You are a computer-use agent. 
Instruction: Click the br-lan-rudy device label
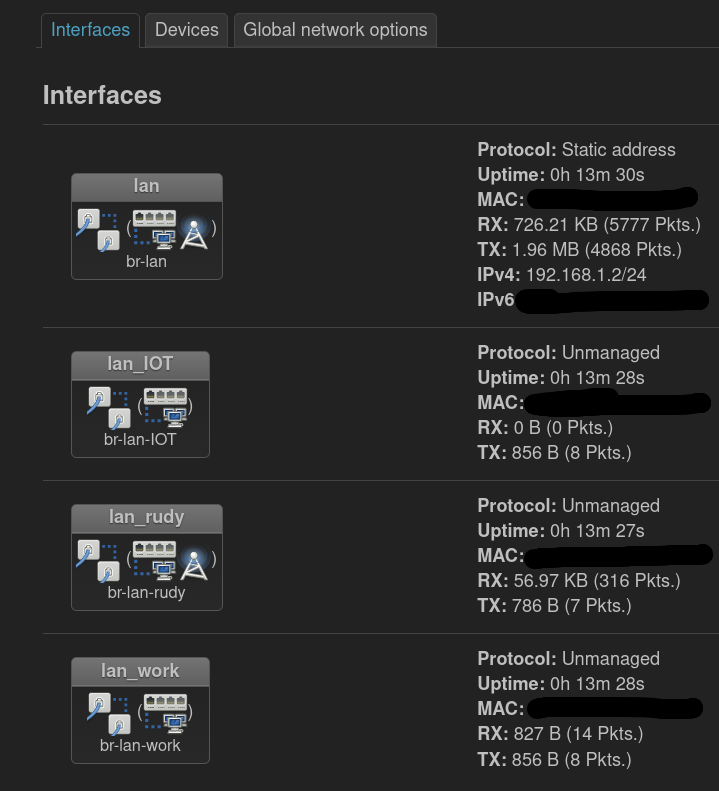[x=146, y=592]
